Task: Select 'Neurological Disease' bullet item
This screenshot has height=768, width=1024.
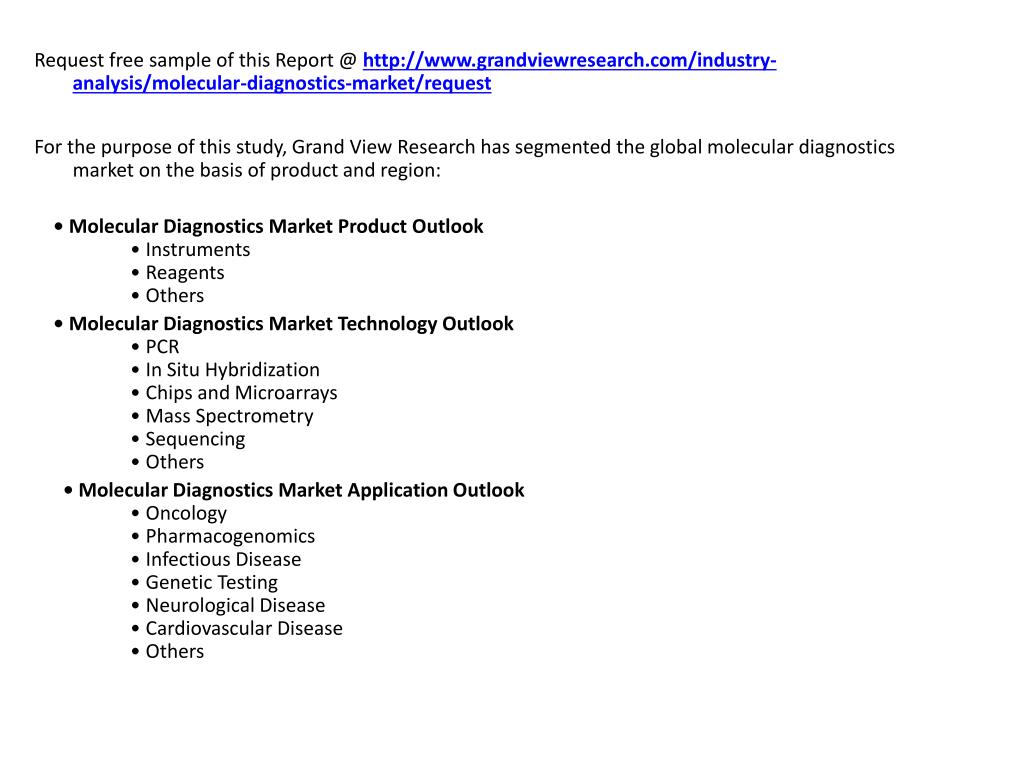Action: [235, 606]
